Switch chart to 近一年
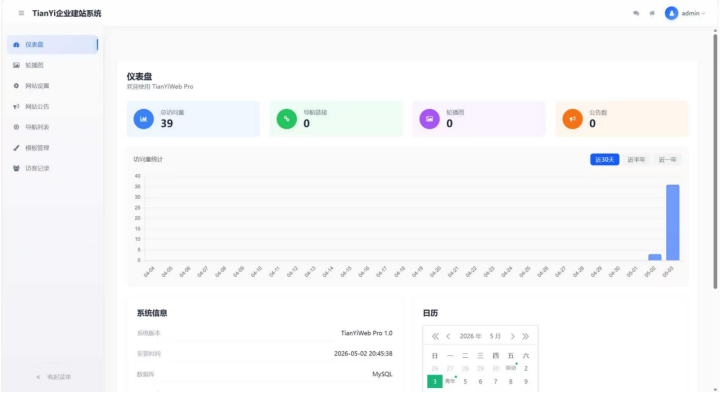 (668, 159)
